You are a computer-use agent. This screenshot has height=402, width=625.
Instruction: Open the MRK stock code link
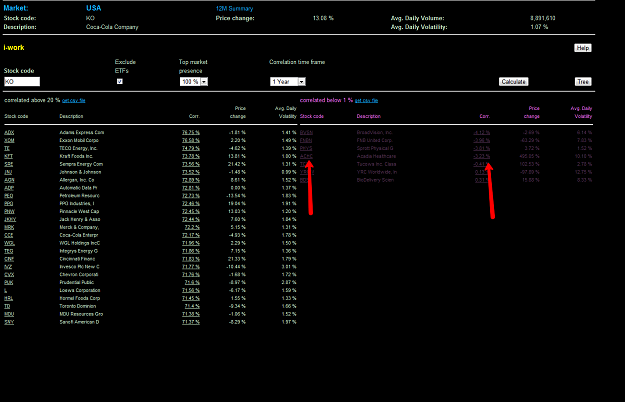pos(9,227)
